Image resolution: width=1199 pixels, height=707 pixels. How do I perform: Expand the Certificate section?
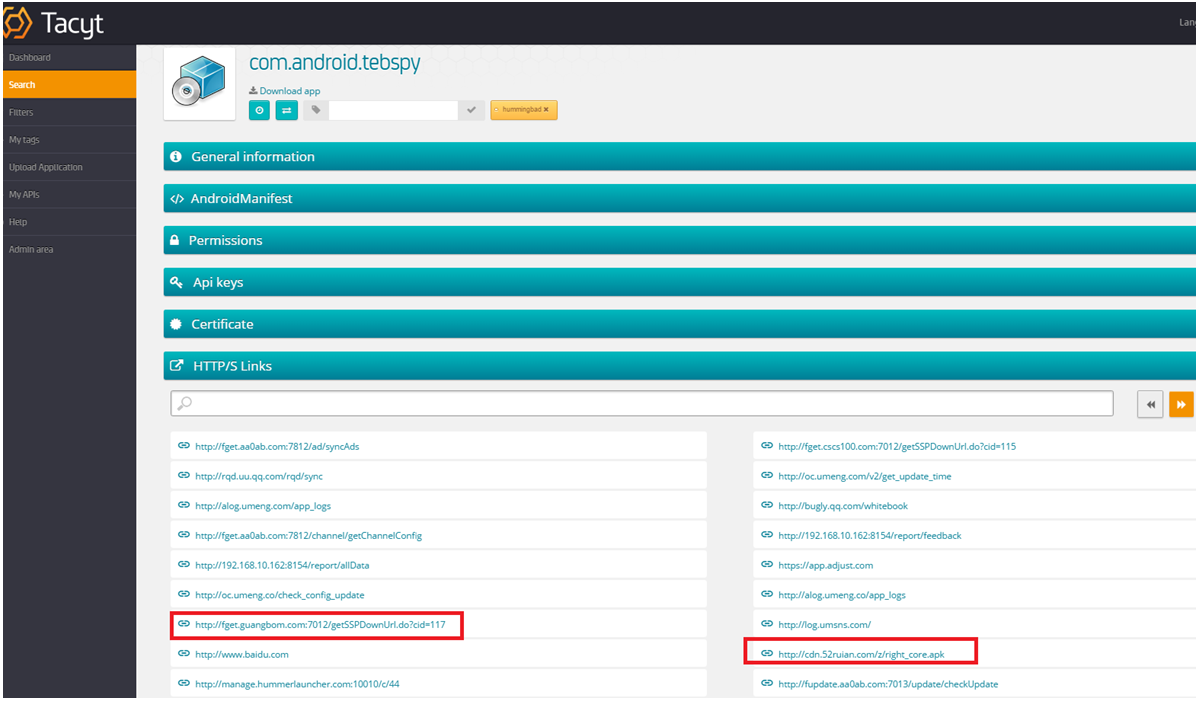tap(680, 325)
